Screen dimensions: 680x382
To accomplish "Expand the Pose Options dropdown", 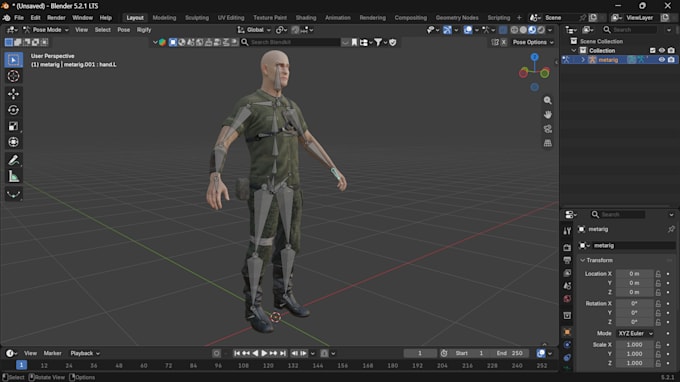I will [x=533, y=42].
